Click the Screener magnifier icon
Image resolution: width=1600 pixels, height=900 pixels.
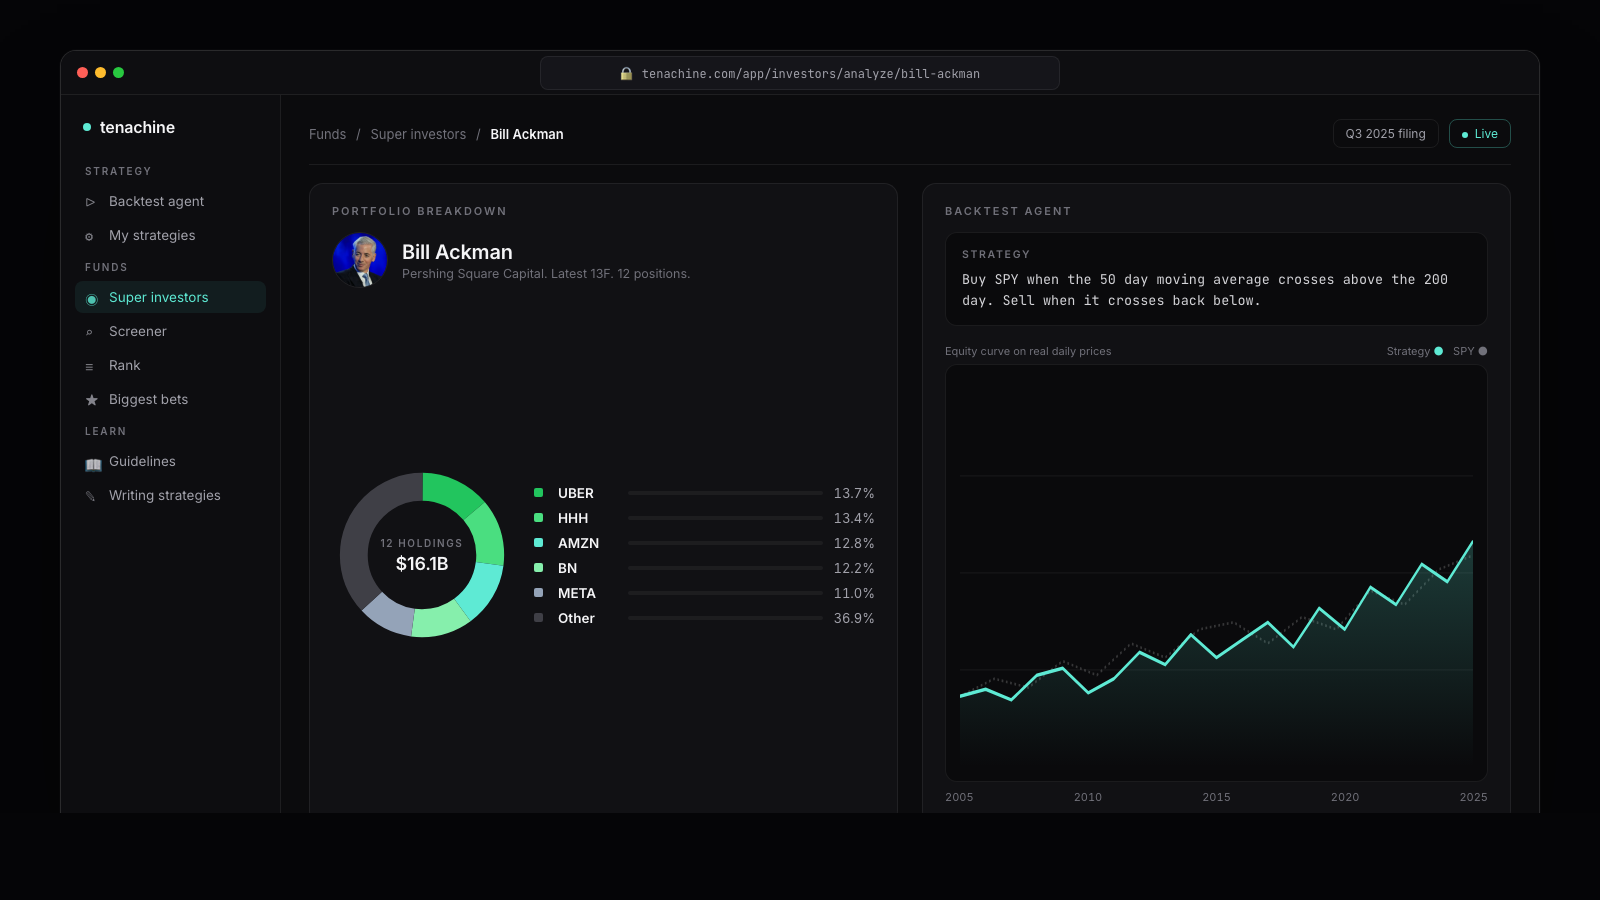pyautogui.click(x=89, y=332)
